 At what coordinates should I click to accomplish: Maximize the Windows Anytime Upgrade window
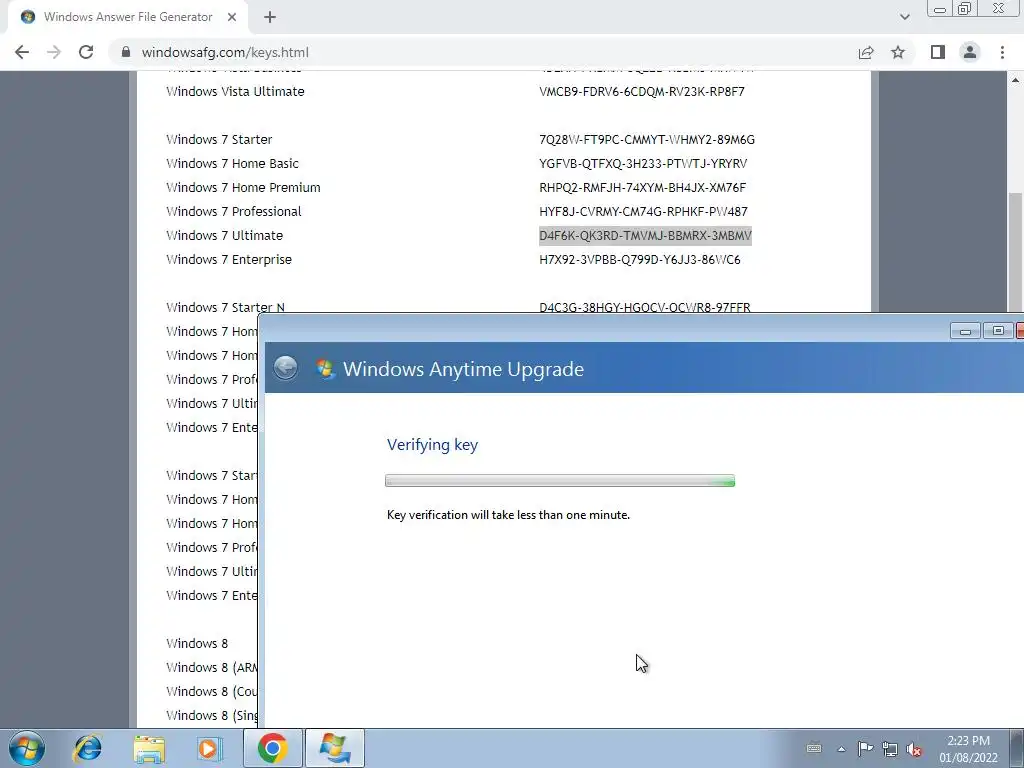[998, 331]
